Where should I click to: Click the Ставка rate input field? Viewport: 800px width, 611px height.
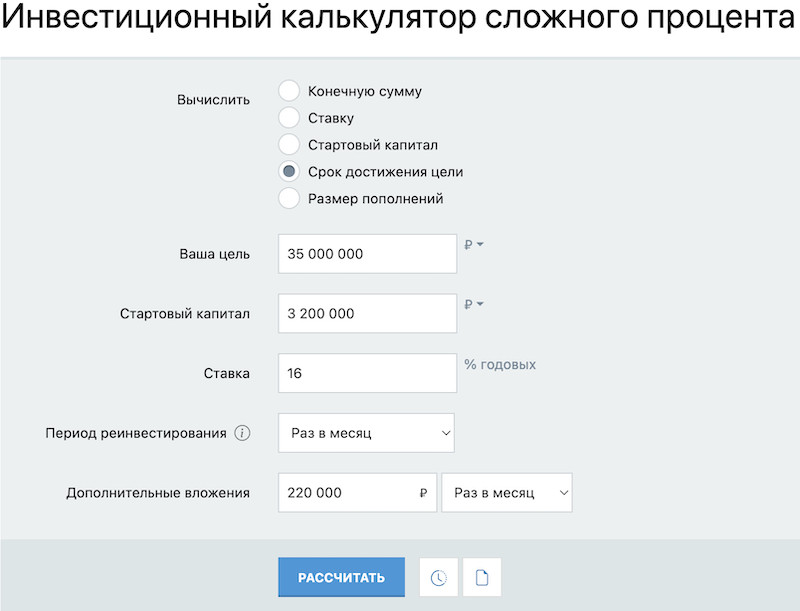[367, 373]
